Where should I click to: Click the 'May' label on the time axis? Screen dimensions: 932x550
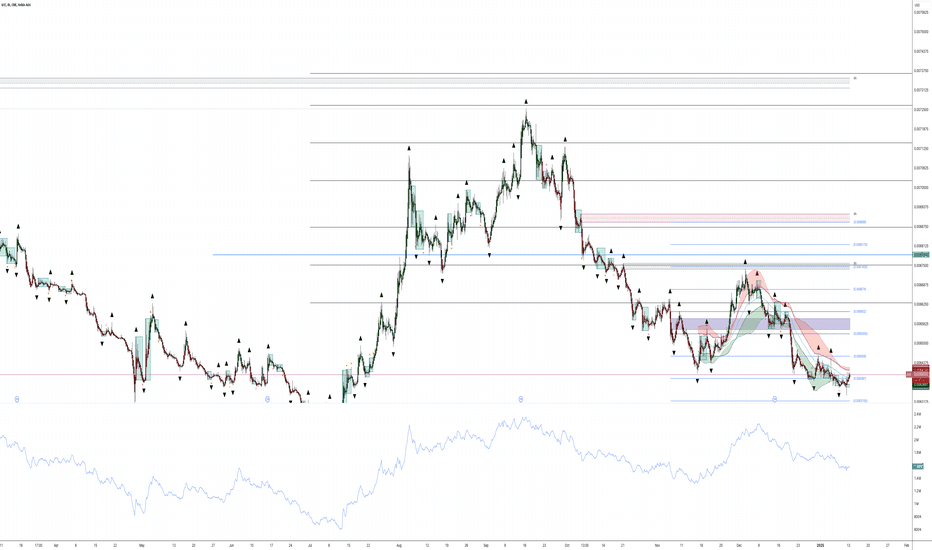coord(141,544)
